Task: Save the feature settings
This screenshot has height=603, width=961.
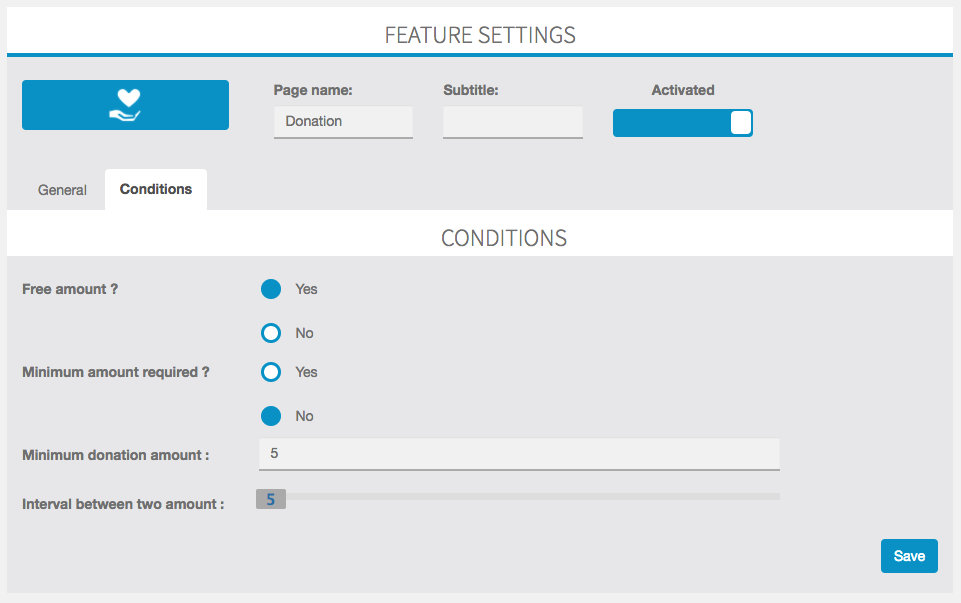Action: coord(910,556)
